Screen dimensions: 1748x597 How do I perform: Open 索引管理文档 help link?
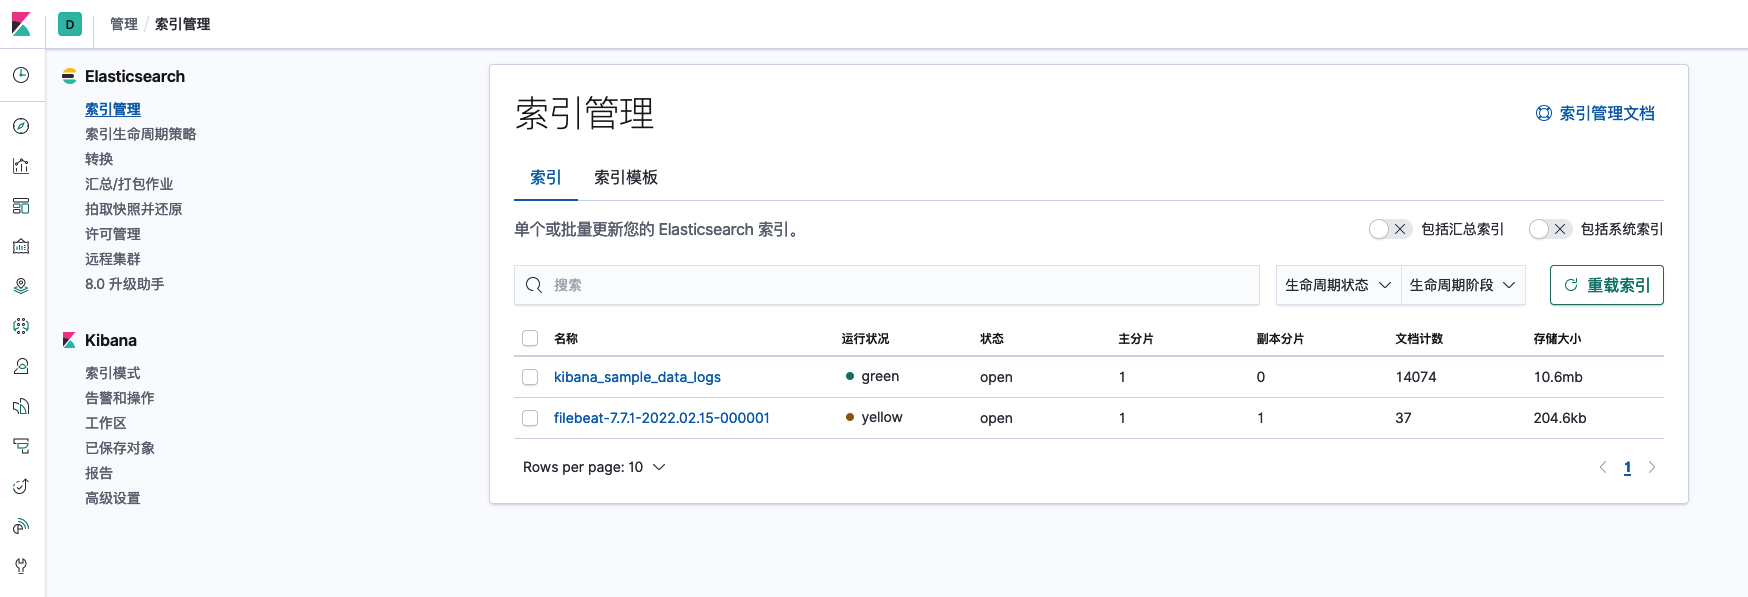click(x=1595, y=113)
